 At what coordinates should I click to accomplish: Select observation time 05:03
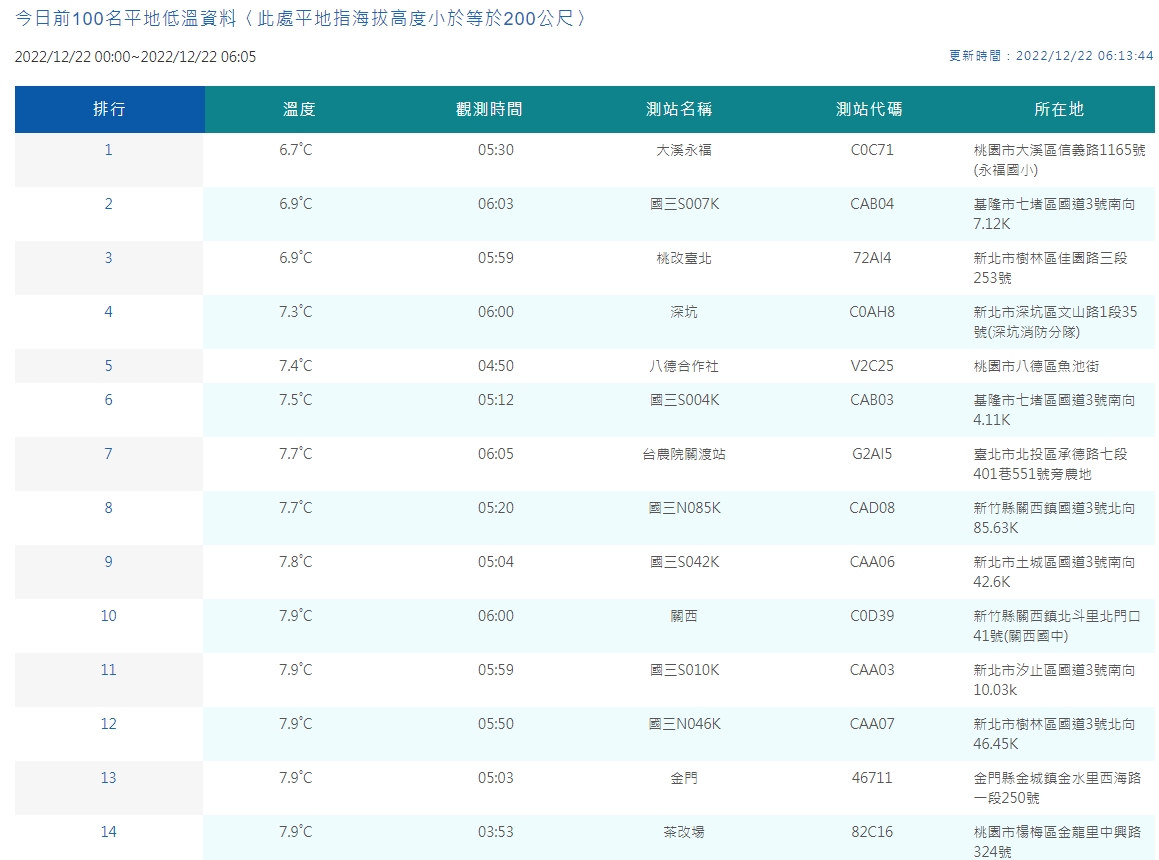pyautogui.click(x=495, y=778)
